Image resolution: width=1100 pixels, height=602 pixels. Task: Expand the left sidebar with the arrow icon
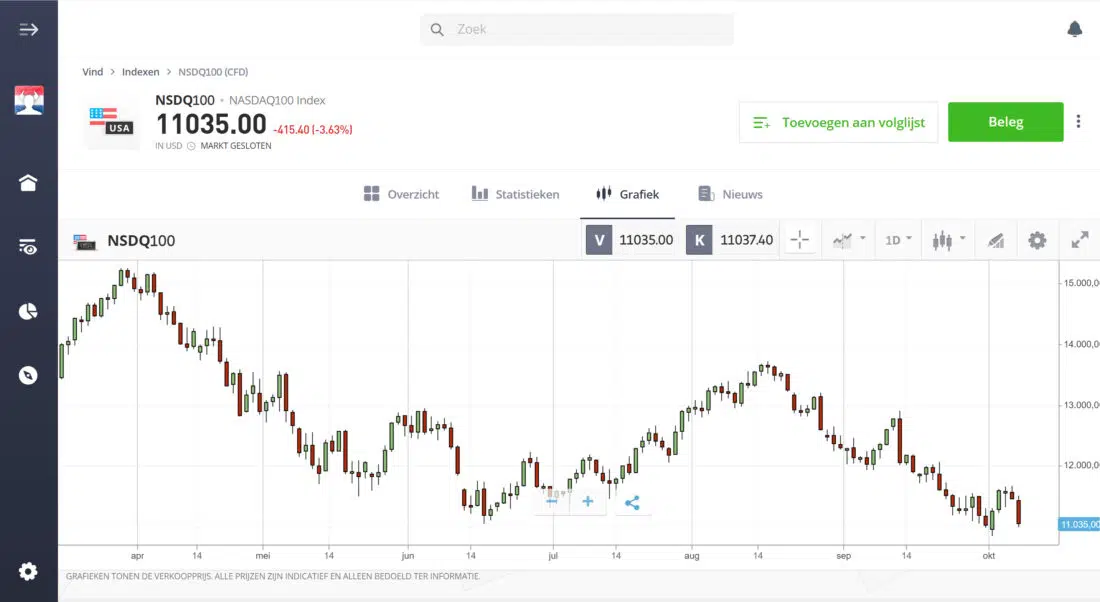[28, 28]
